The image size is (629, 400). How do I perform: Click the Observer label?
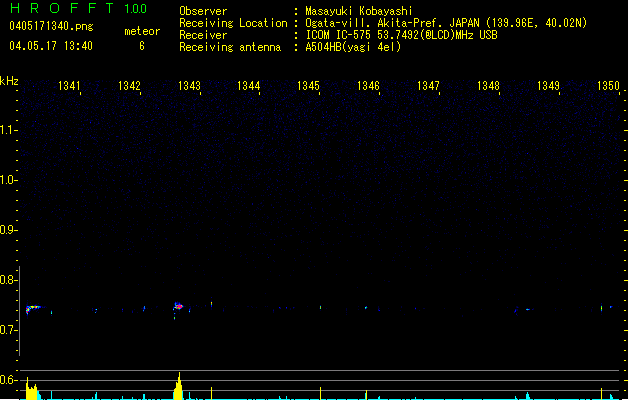tap(203, 11)
